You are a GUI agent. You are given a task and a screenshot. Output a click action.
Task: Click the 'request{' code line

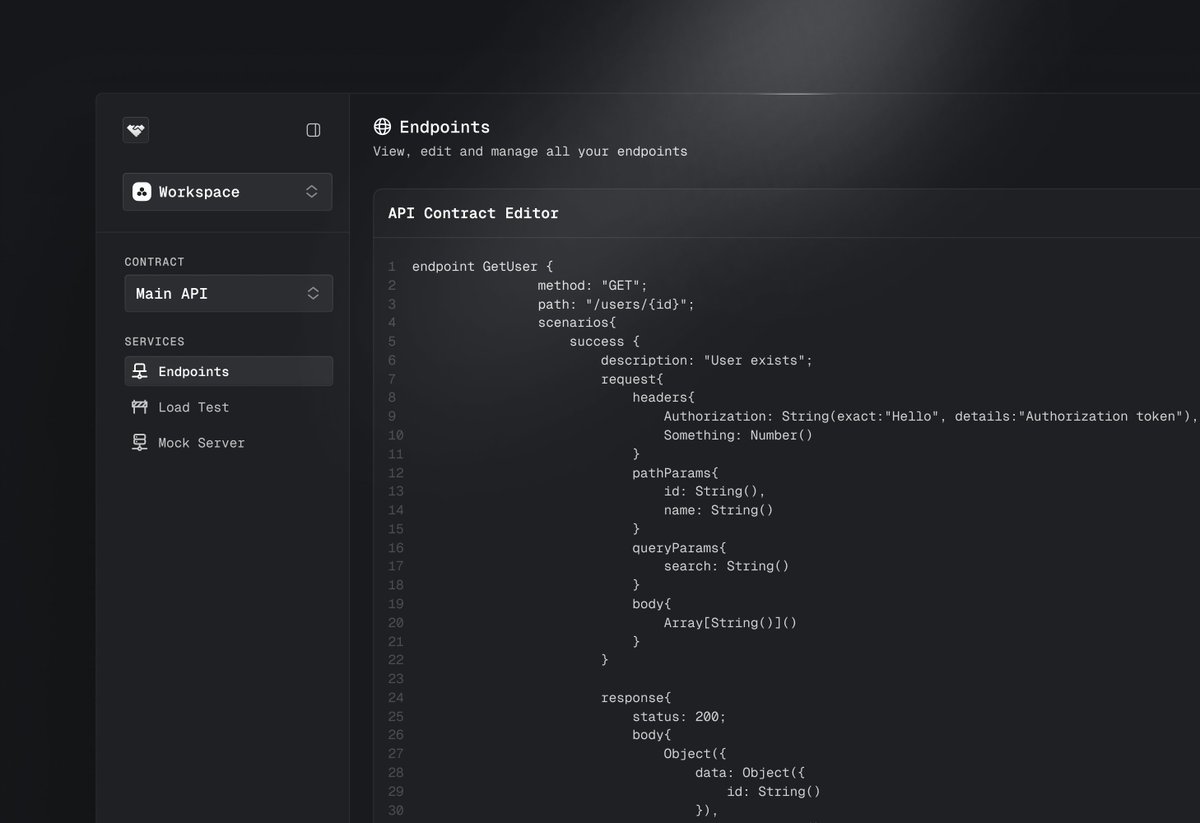tap(632, 379)
